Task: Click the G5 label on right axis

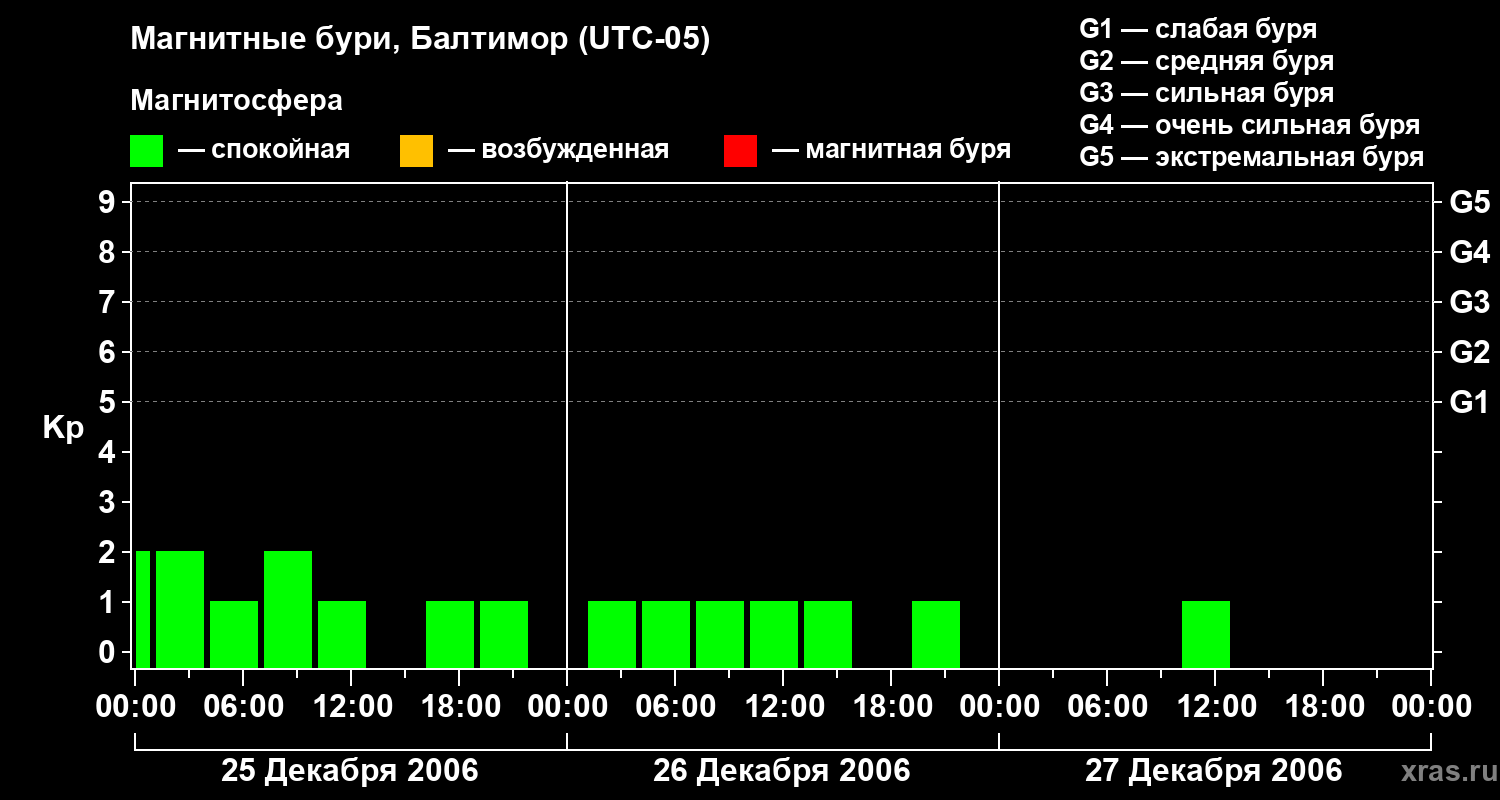Action: [1470, 203]
